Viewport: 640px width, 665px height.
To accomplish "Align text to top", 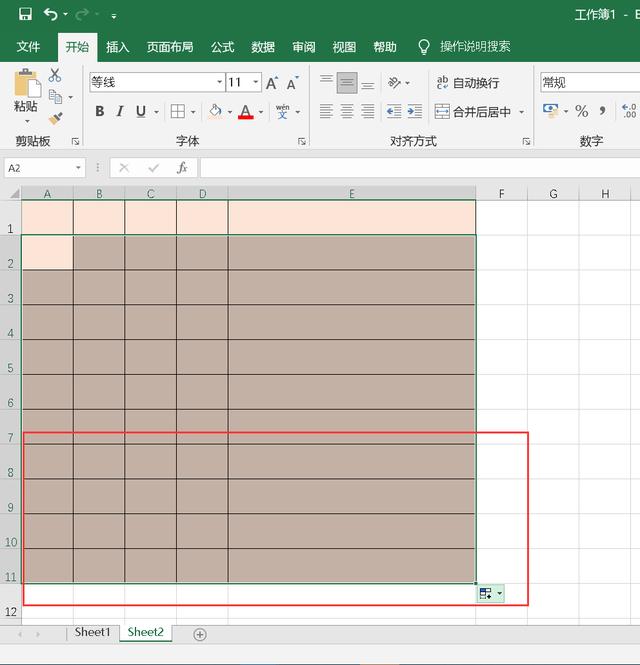I will (x=326, y=81).
